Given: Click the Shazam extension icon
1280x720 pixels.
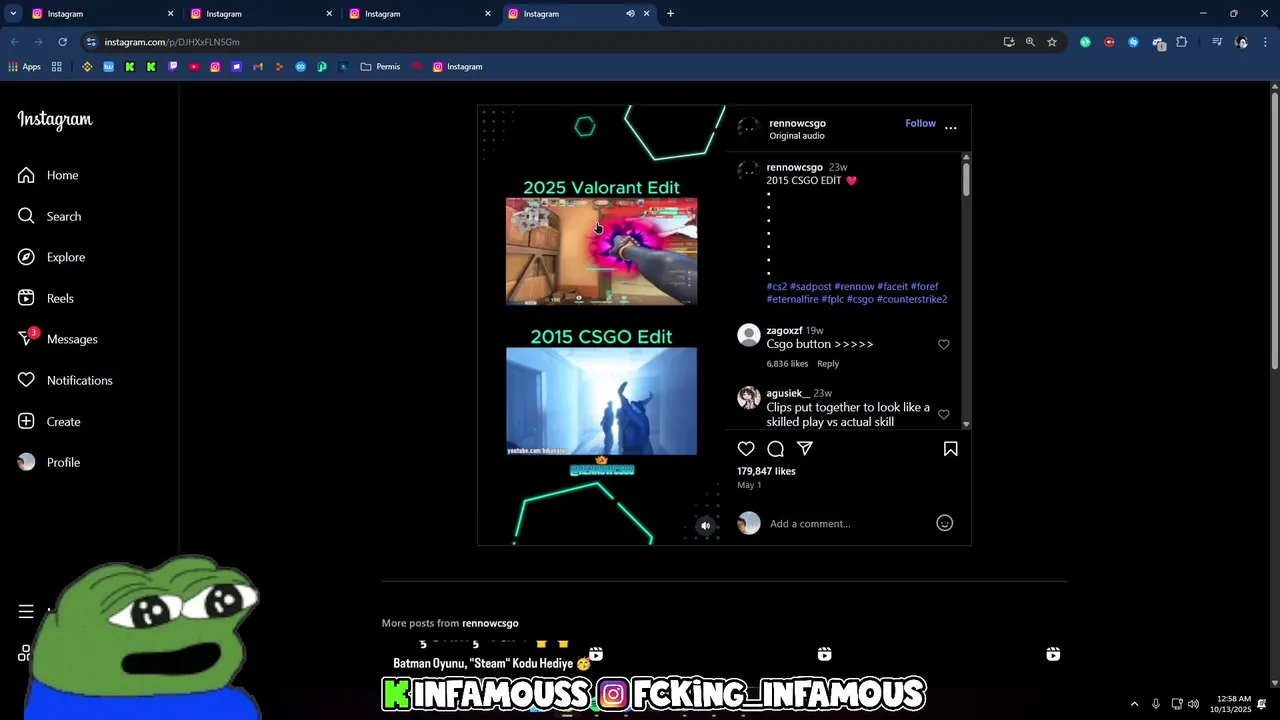Looking at the screenshot, I should [1133, 42].
